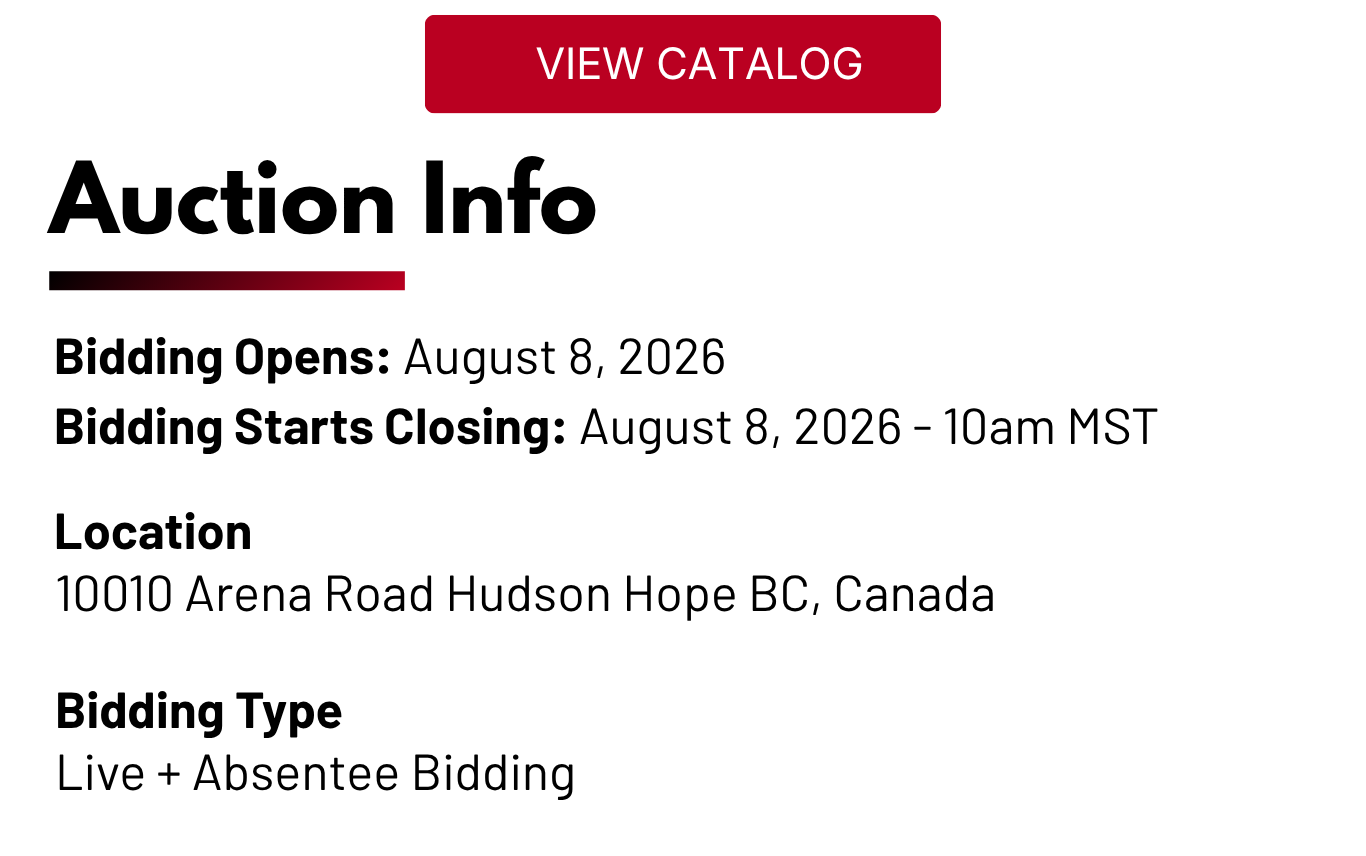Click the word CATALOG on red button
The width and height of the screenshot is (1366, 856).
[760, 64]
